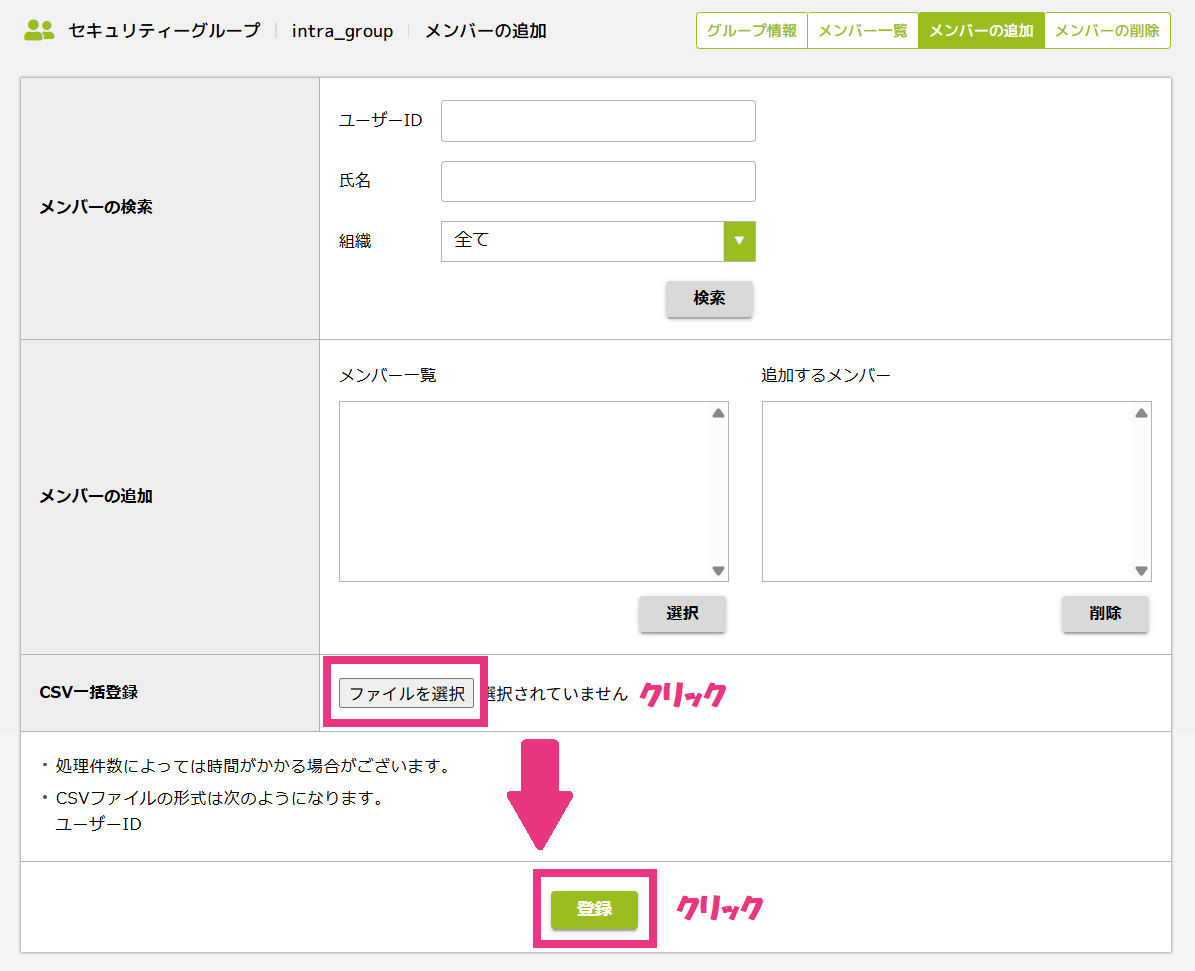Screen dimensions: 1195x971
Task: Click inside the メンバー一覧 list box
Action: pyautogui.click(x=533, y=492)
